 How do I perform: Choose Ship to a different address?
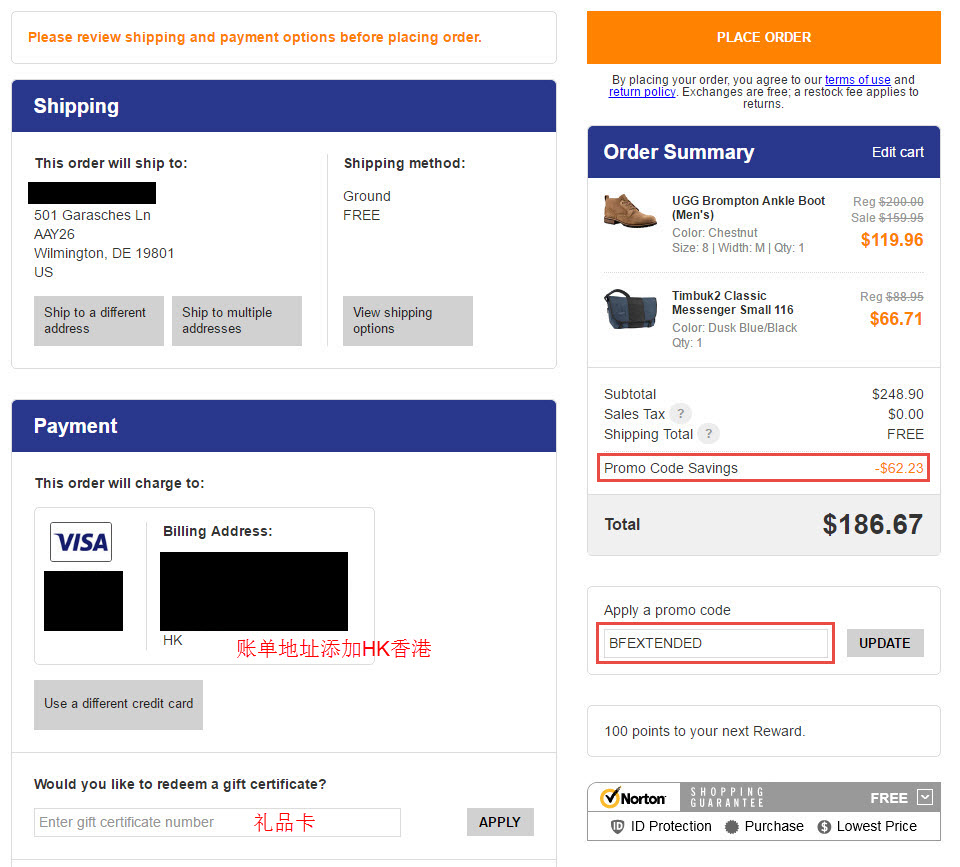99,321
